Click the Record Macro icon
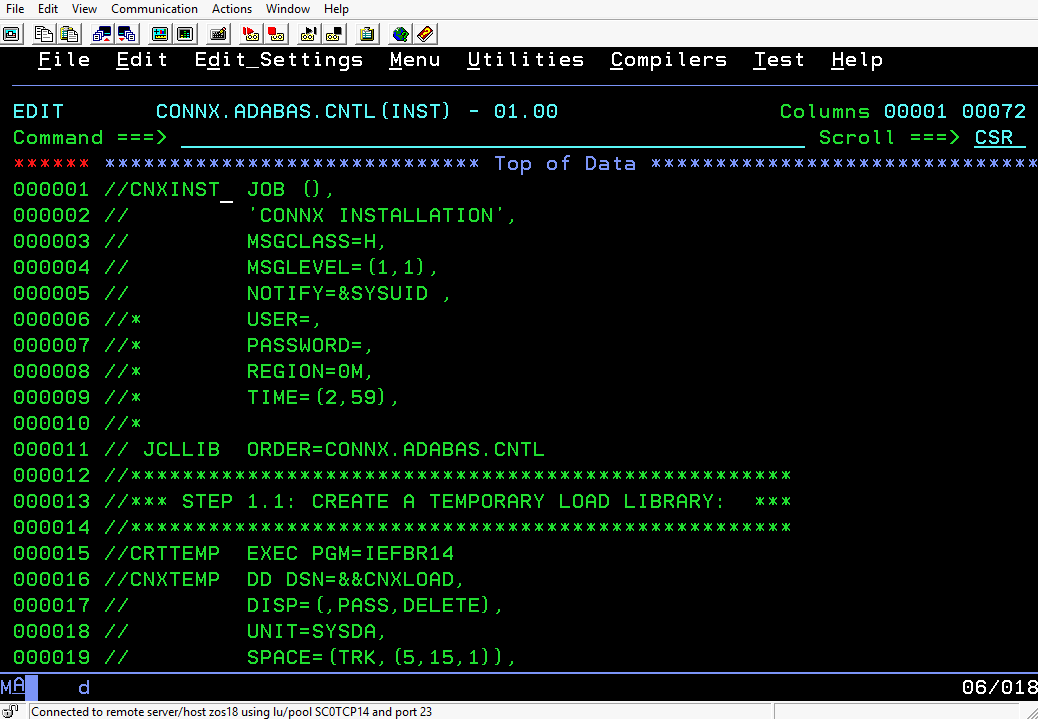 click(251, 34)
